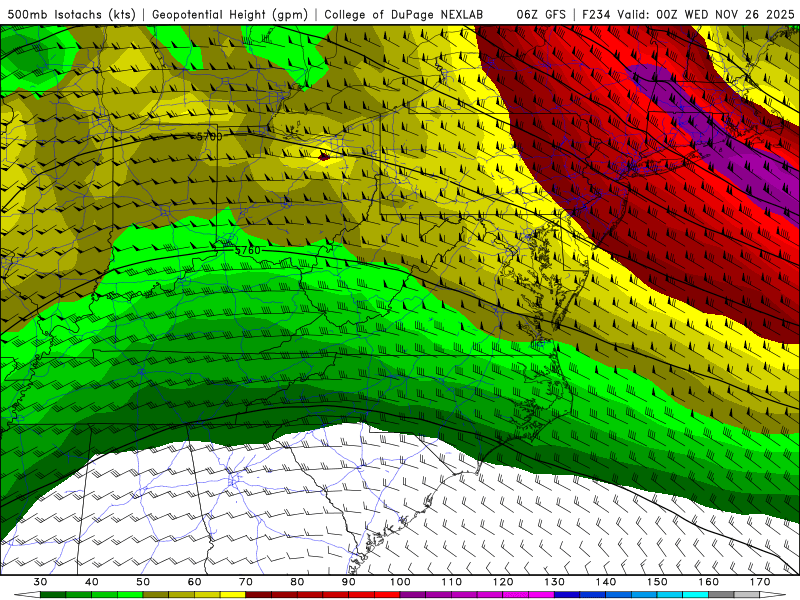Click the '00Z WED NOV 26 2025' valid time
Screen dimensions: 800x600
click(x=726, y=15)
